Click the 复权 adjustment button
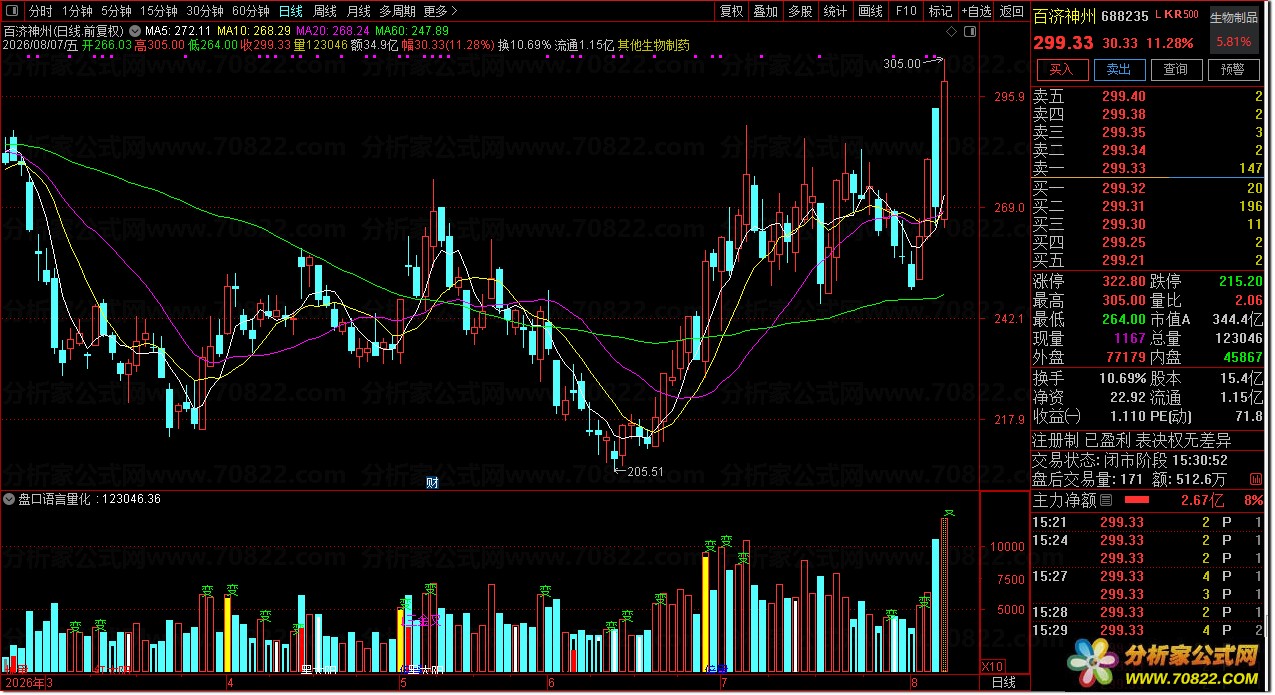1275x695 pixels. click(x=732, y=11)
